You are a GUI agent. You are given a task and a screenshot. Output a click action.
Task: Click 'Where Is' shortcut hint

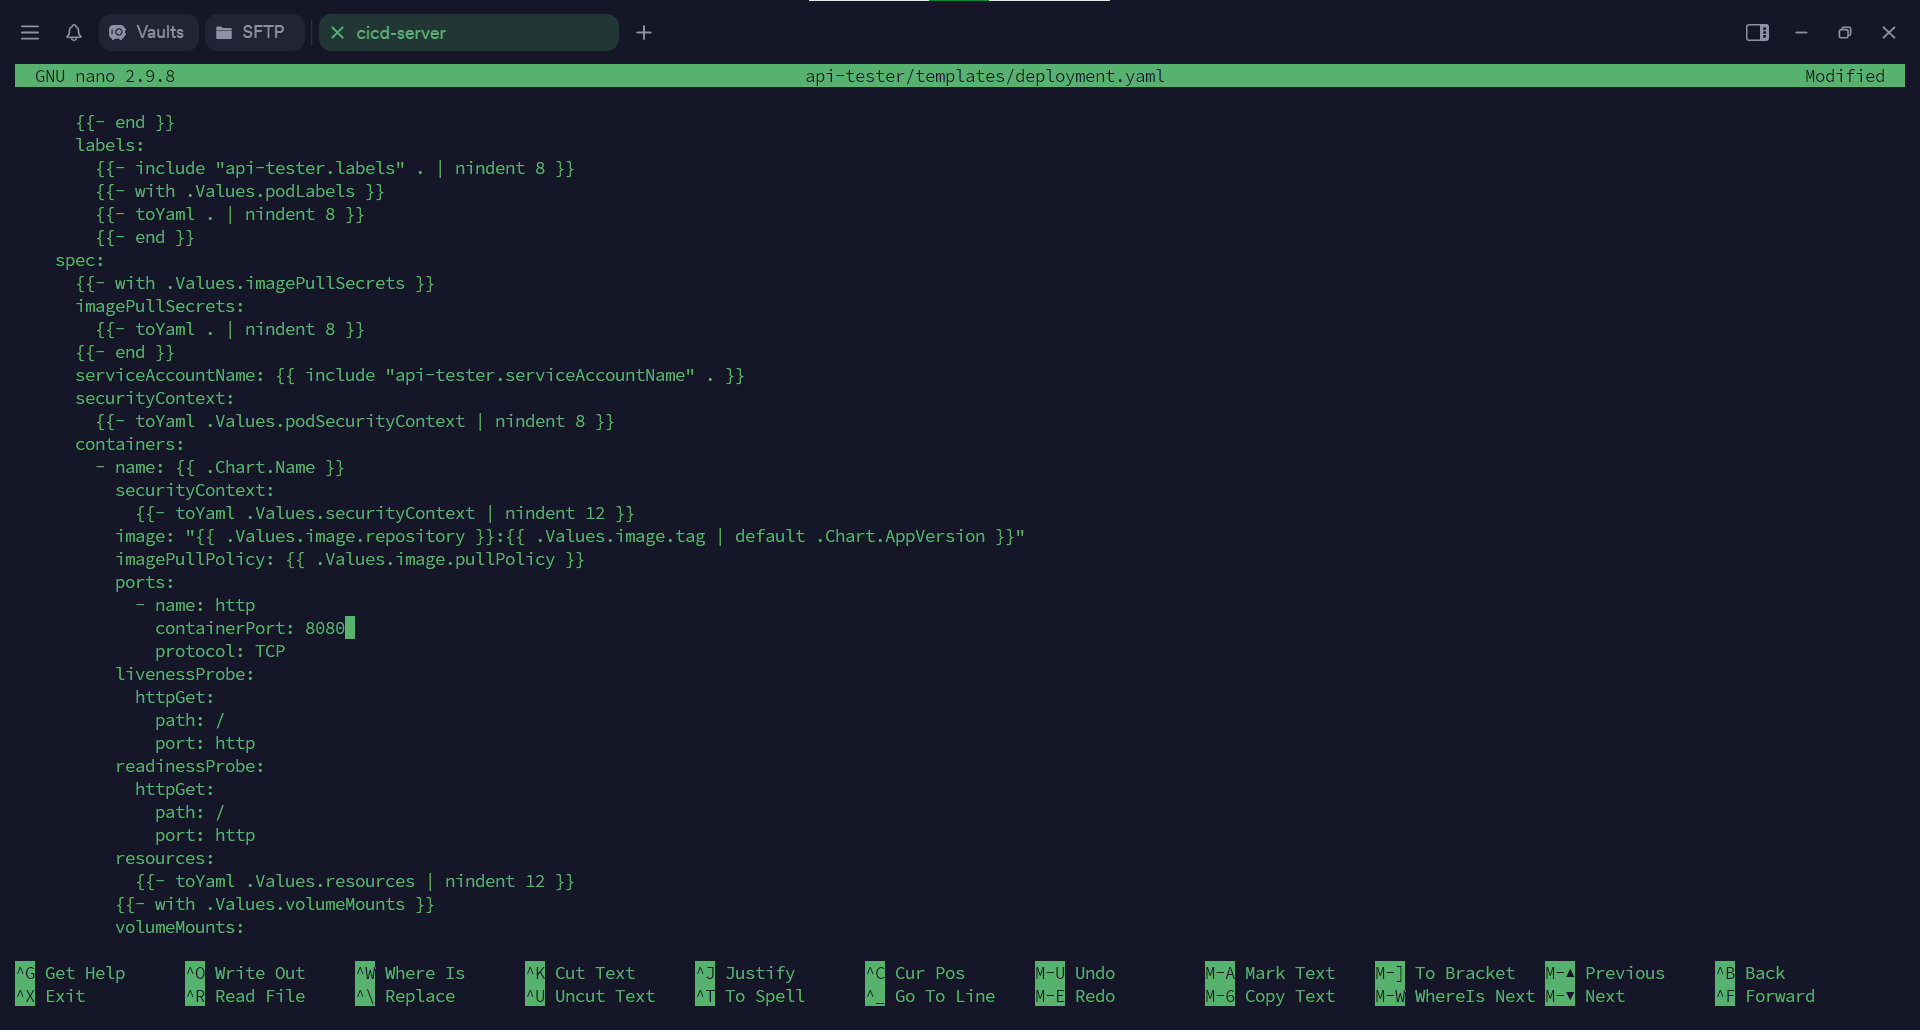tap(410, 973)
